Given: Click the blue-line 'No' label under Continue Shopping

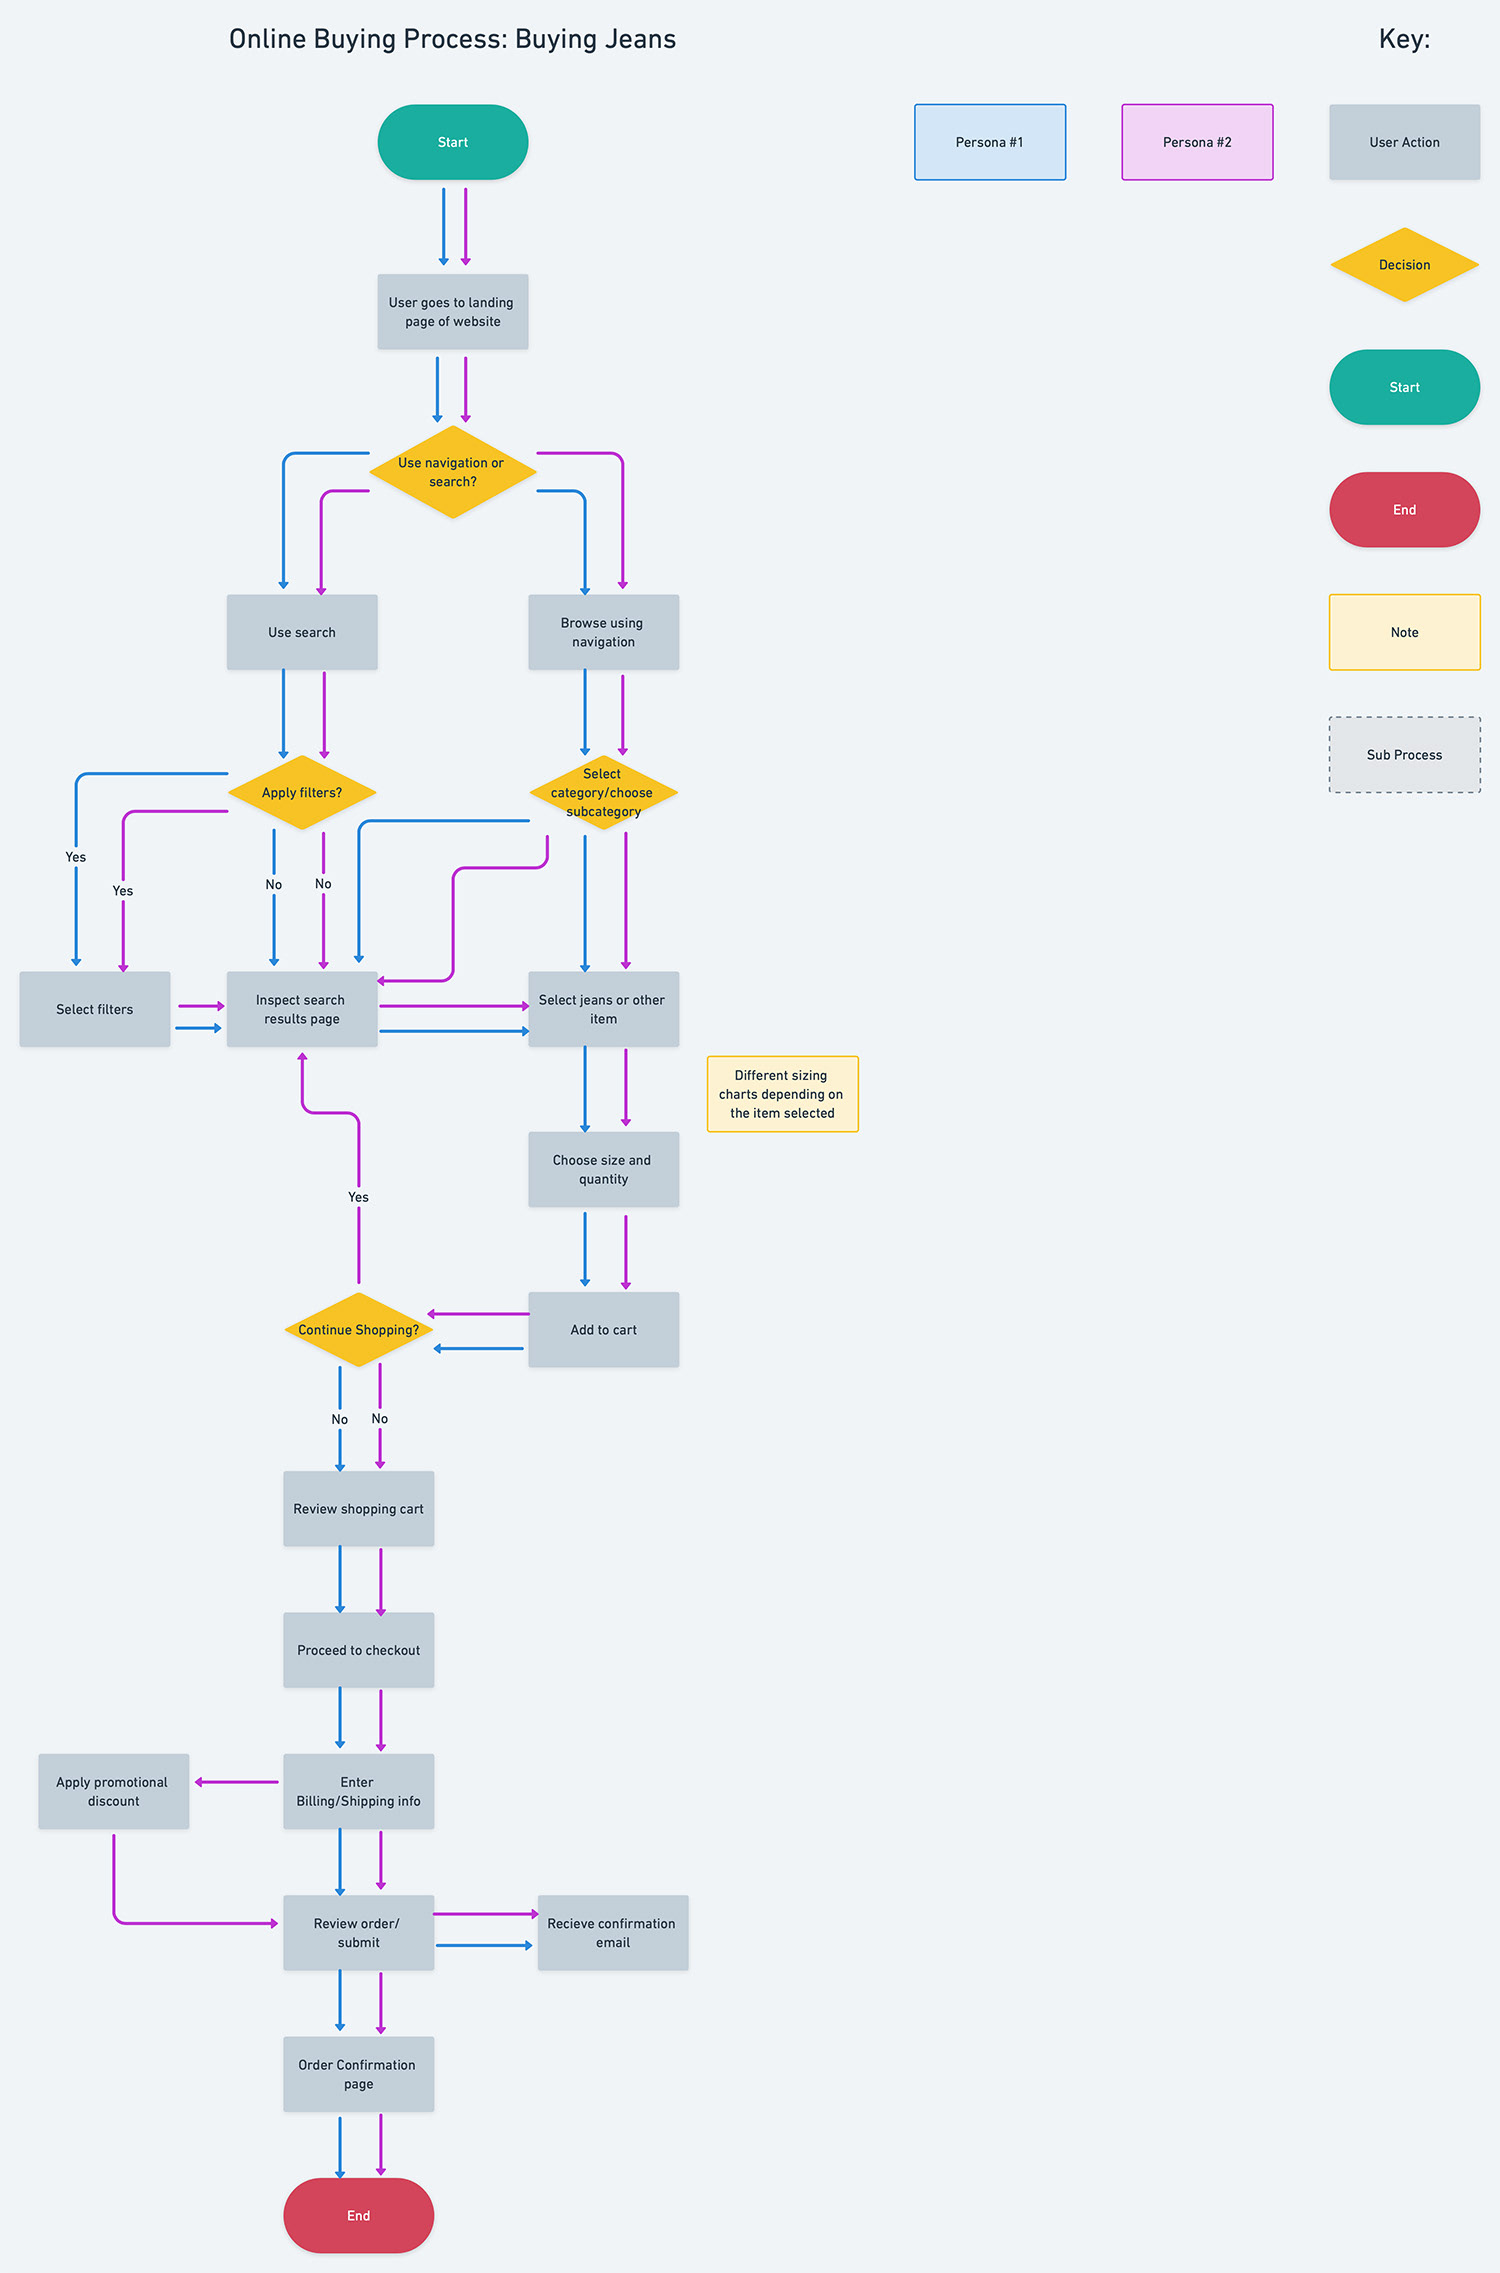Looking at the screenshot, I should tap(340, 1420).
